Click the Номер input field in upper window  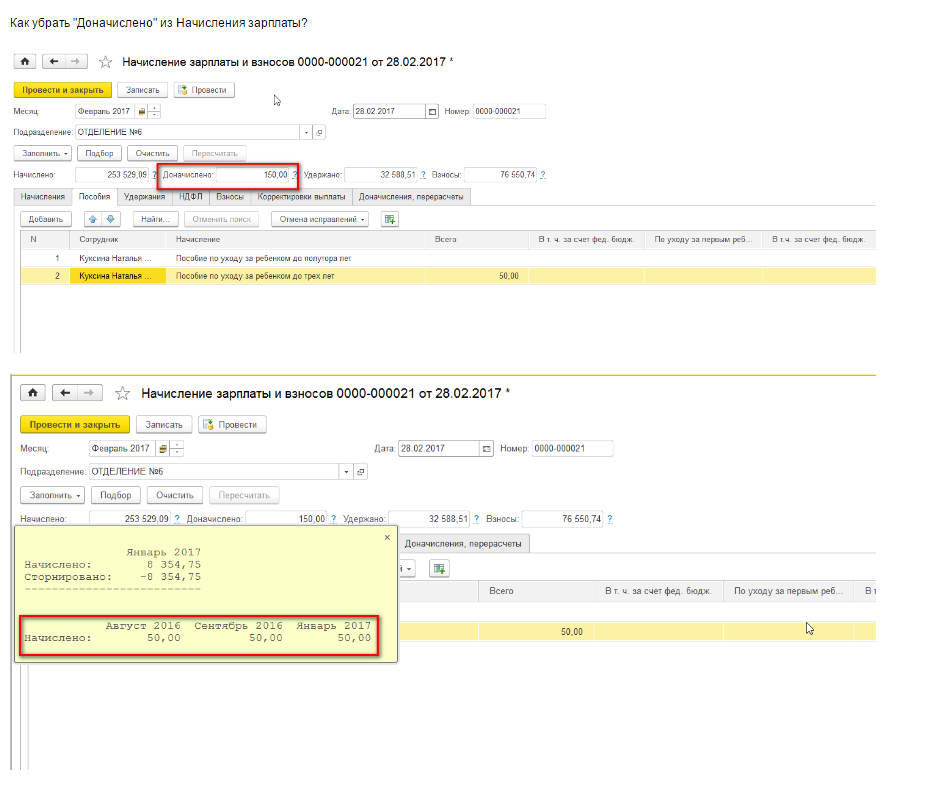tap(509, 111)
